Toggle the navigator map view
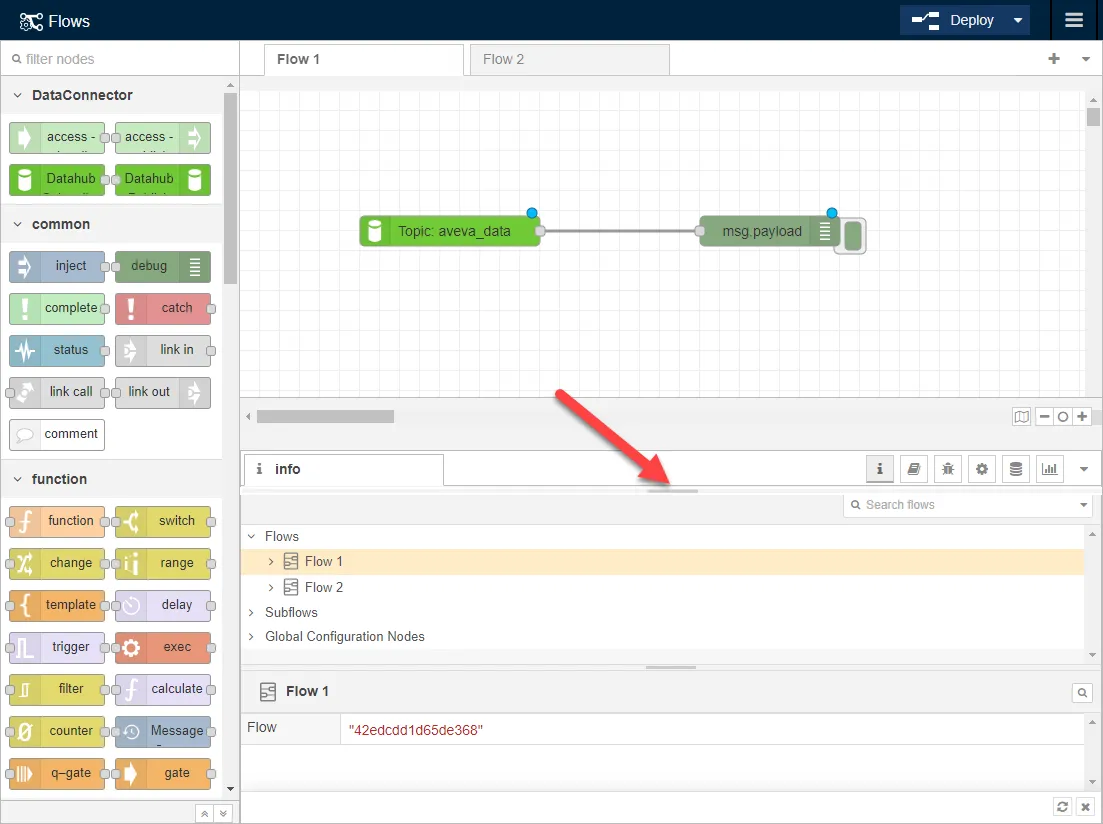The width and height of the screenshot is (1103, 824). tap(1021, 417)
